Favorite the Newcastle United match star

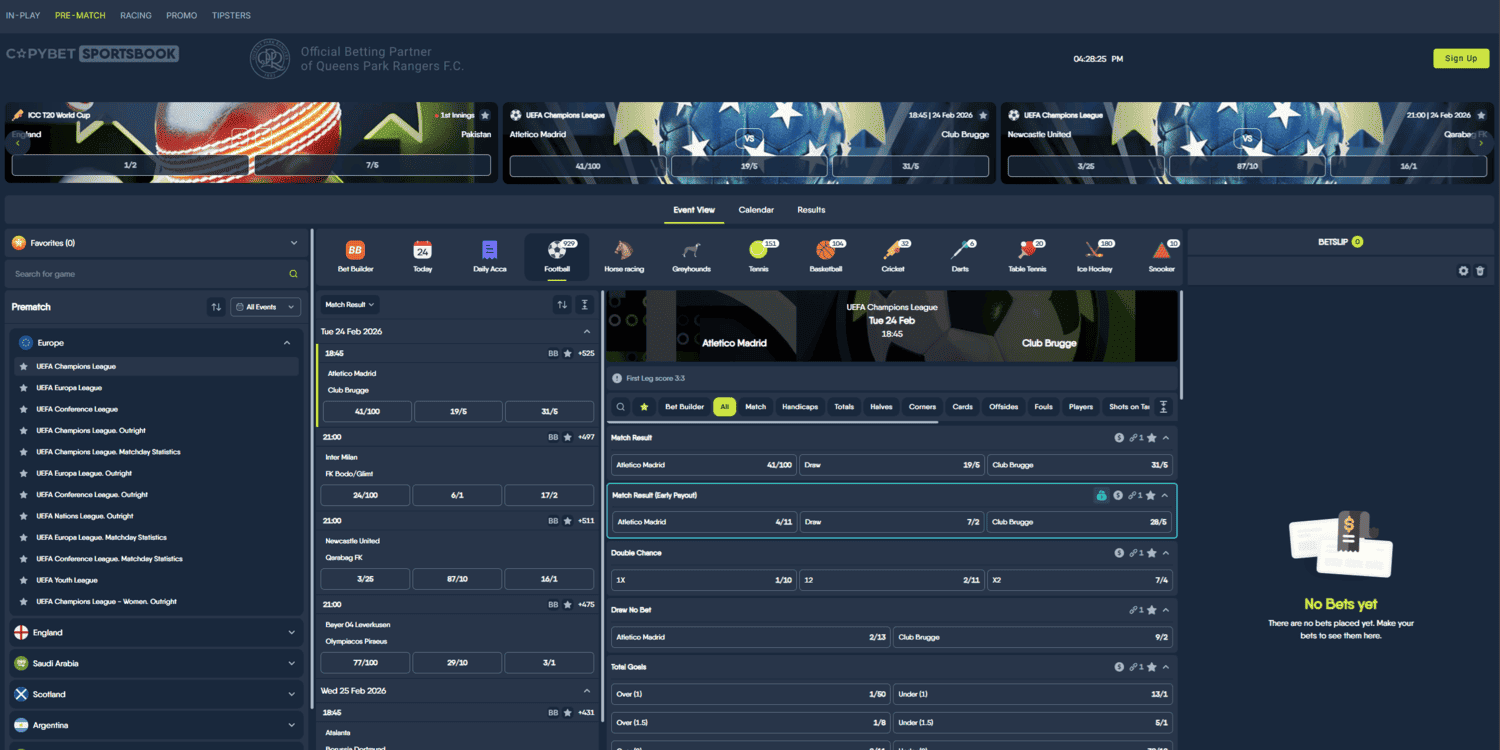(568, 521)
